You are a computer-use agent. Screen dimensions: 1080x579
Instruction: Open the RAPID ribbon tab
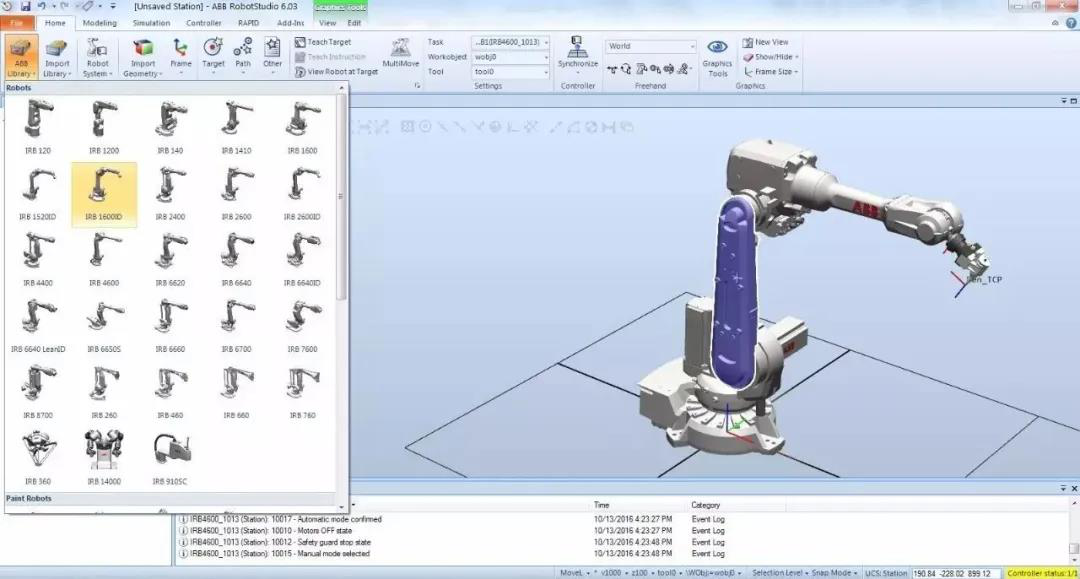tap(248, 22)
